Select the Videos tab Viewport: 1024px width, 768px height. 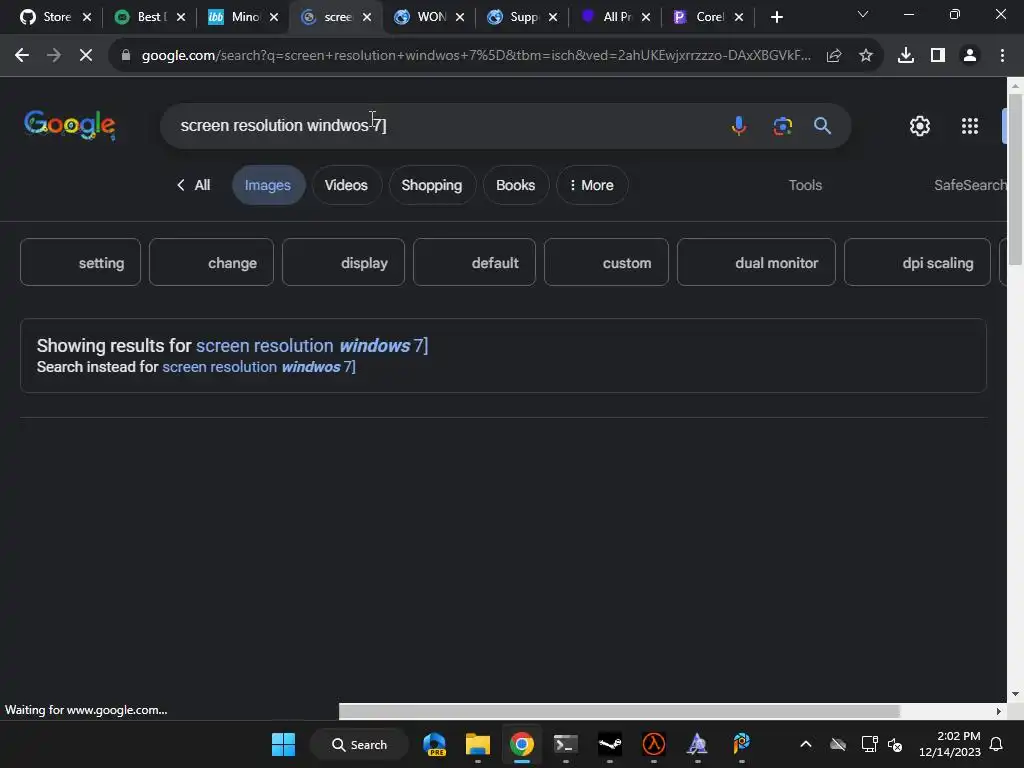click(x=346, y=185)
